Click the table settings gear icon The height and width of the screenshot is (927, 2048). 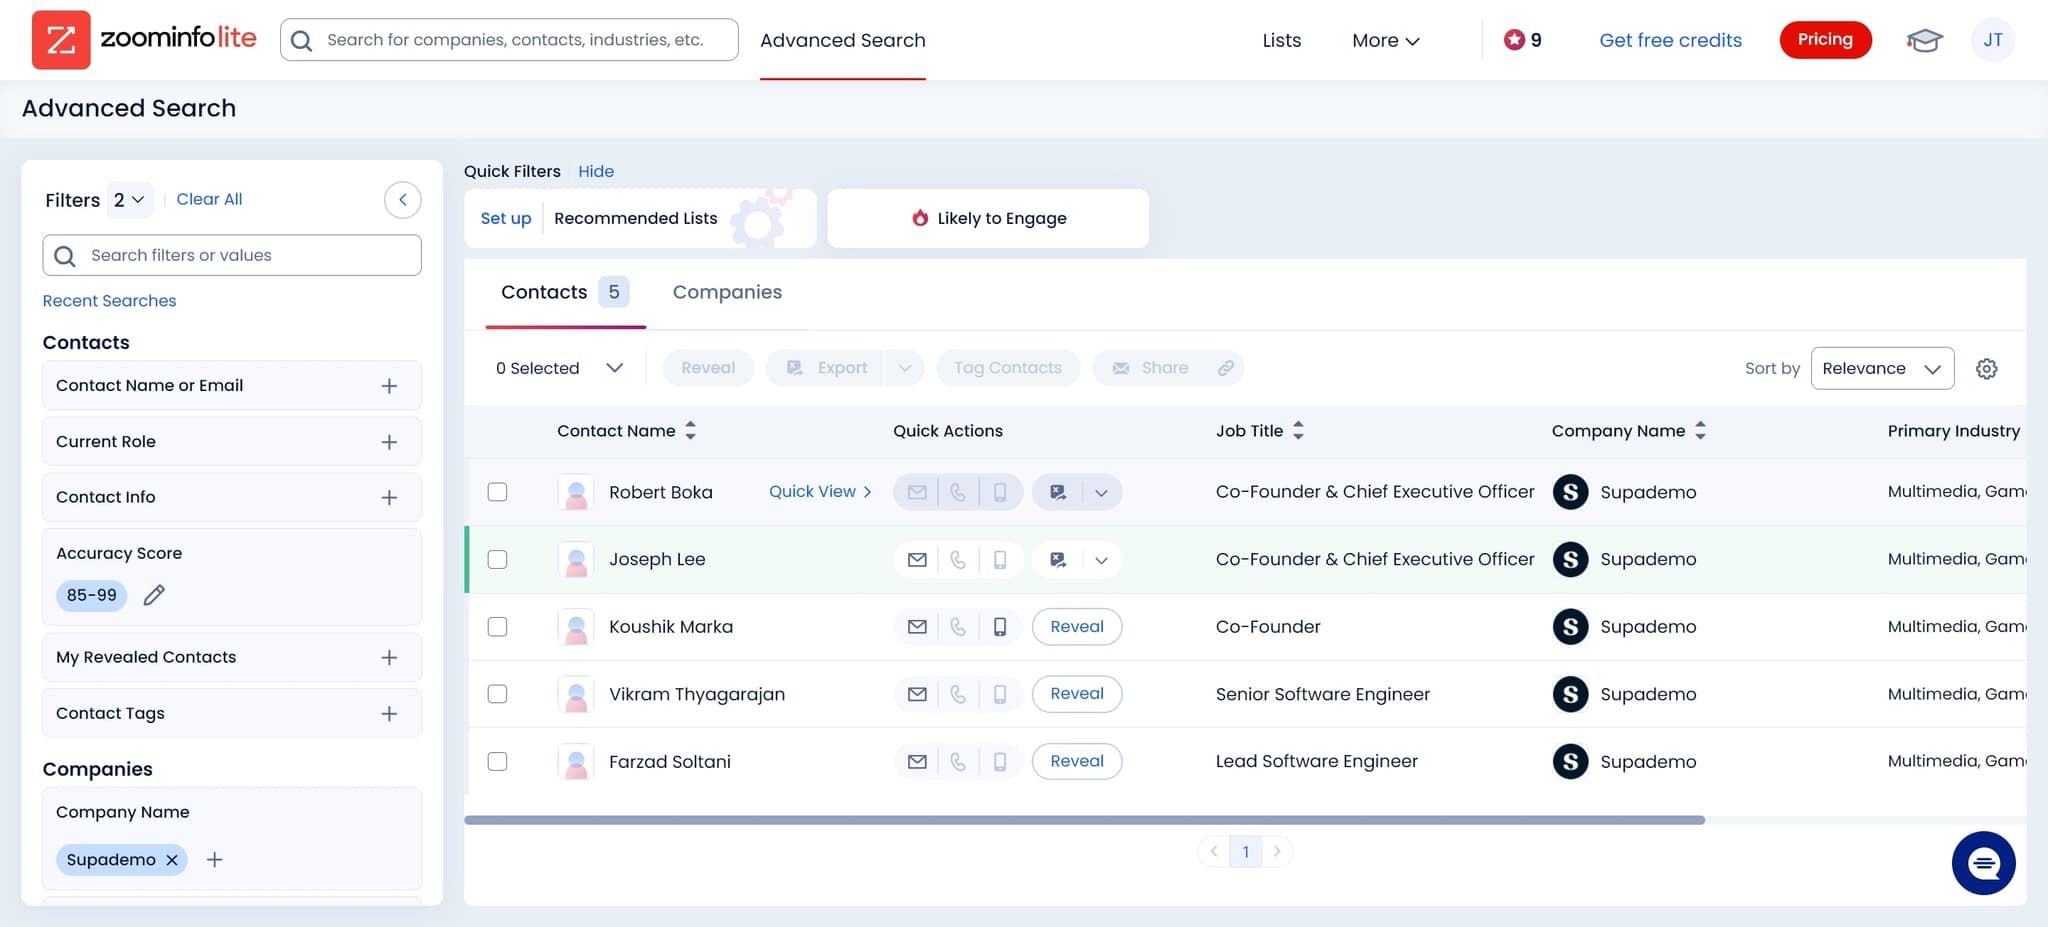[1986, 369]
